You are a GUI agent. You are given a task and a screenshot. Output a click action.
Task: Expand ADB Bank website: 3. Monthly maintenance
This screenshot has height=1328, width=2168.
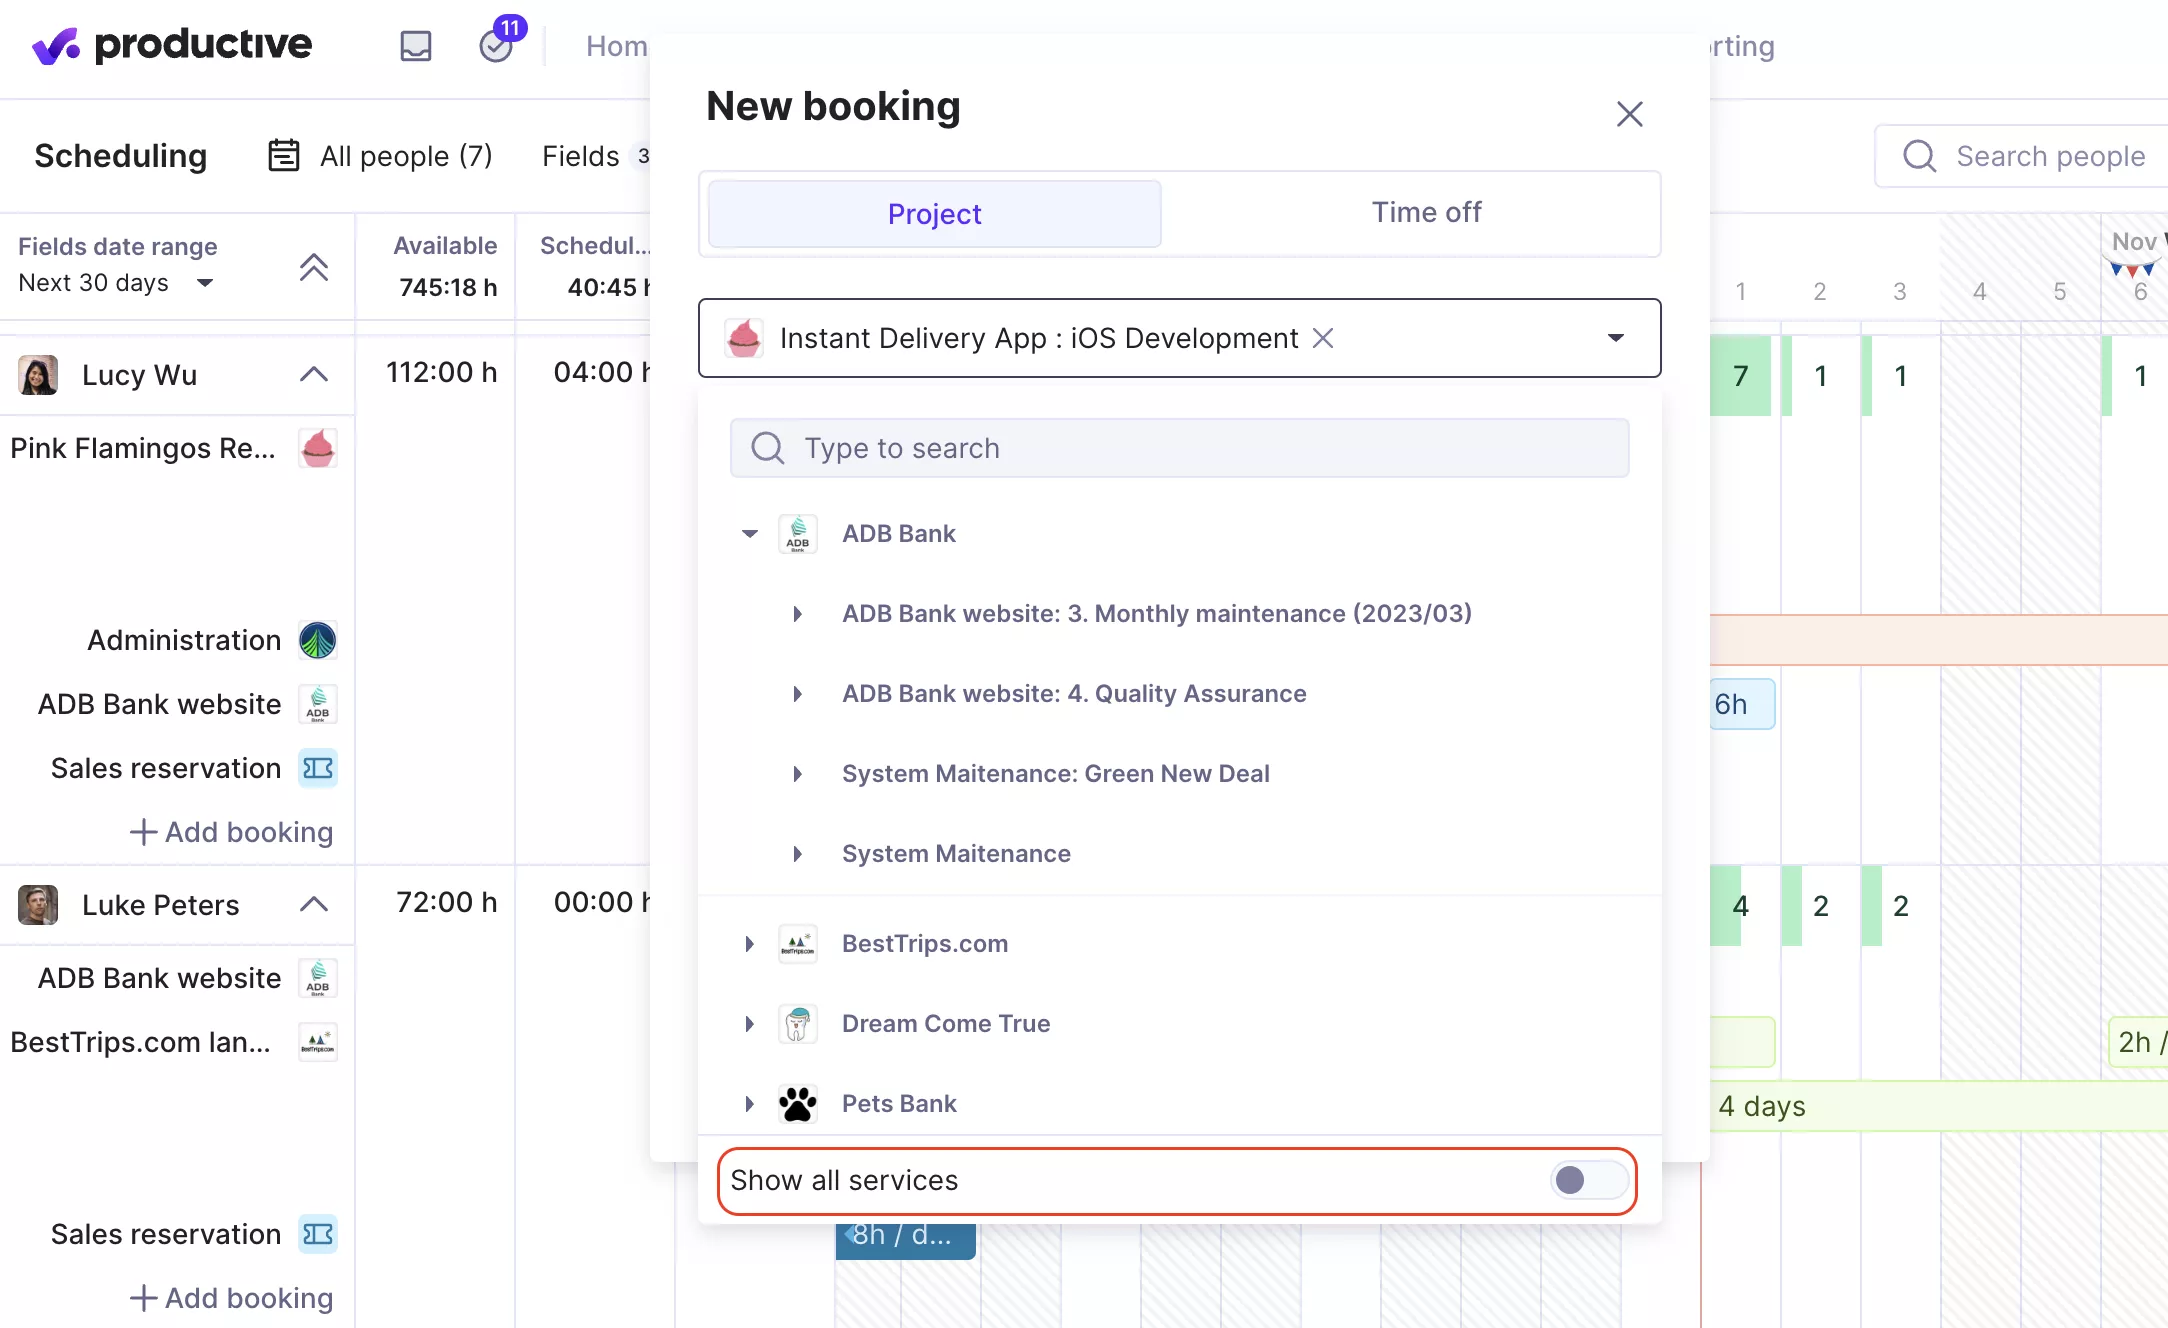797,614
